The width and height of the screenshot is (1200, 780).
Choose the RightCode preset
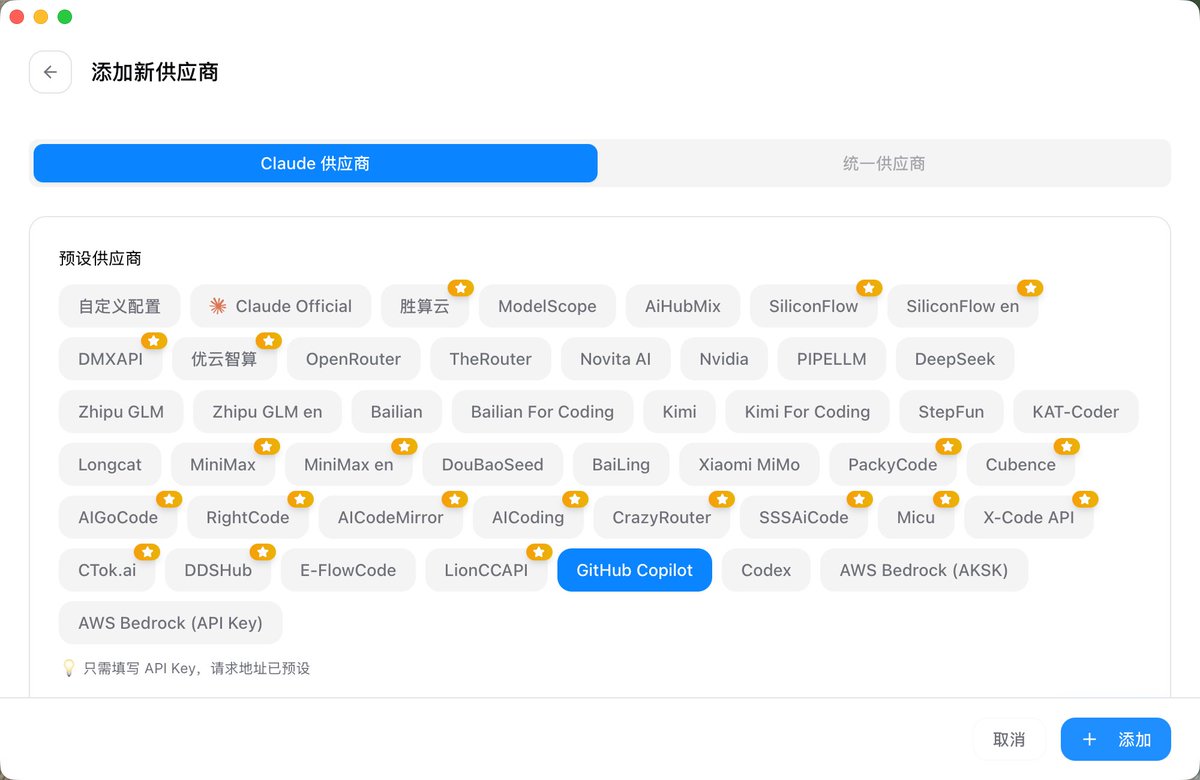tap(248, 517)
